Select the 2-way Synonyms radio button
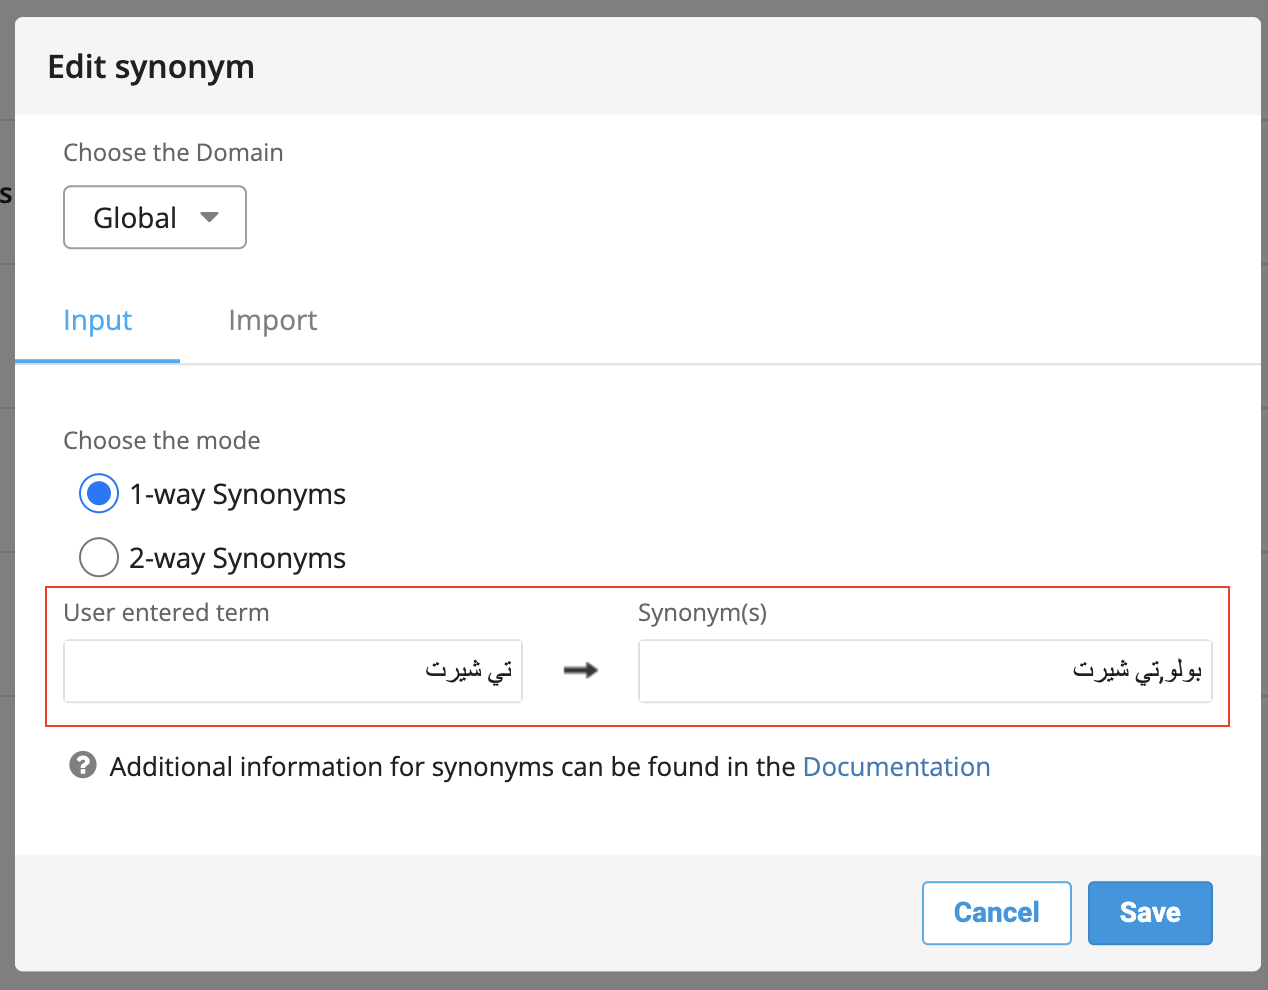Screen dimensions: 1268x990 (x=99, y=557)
